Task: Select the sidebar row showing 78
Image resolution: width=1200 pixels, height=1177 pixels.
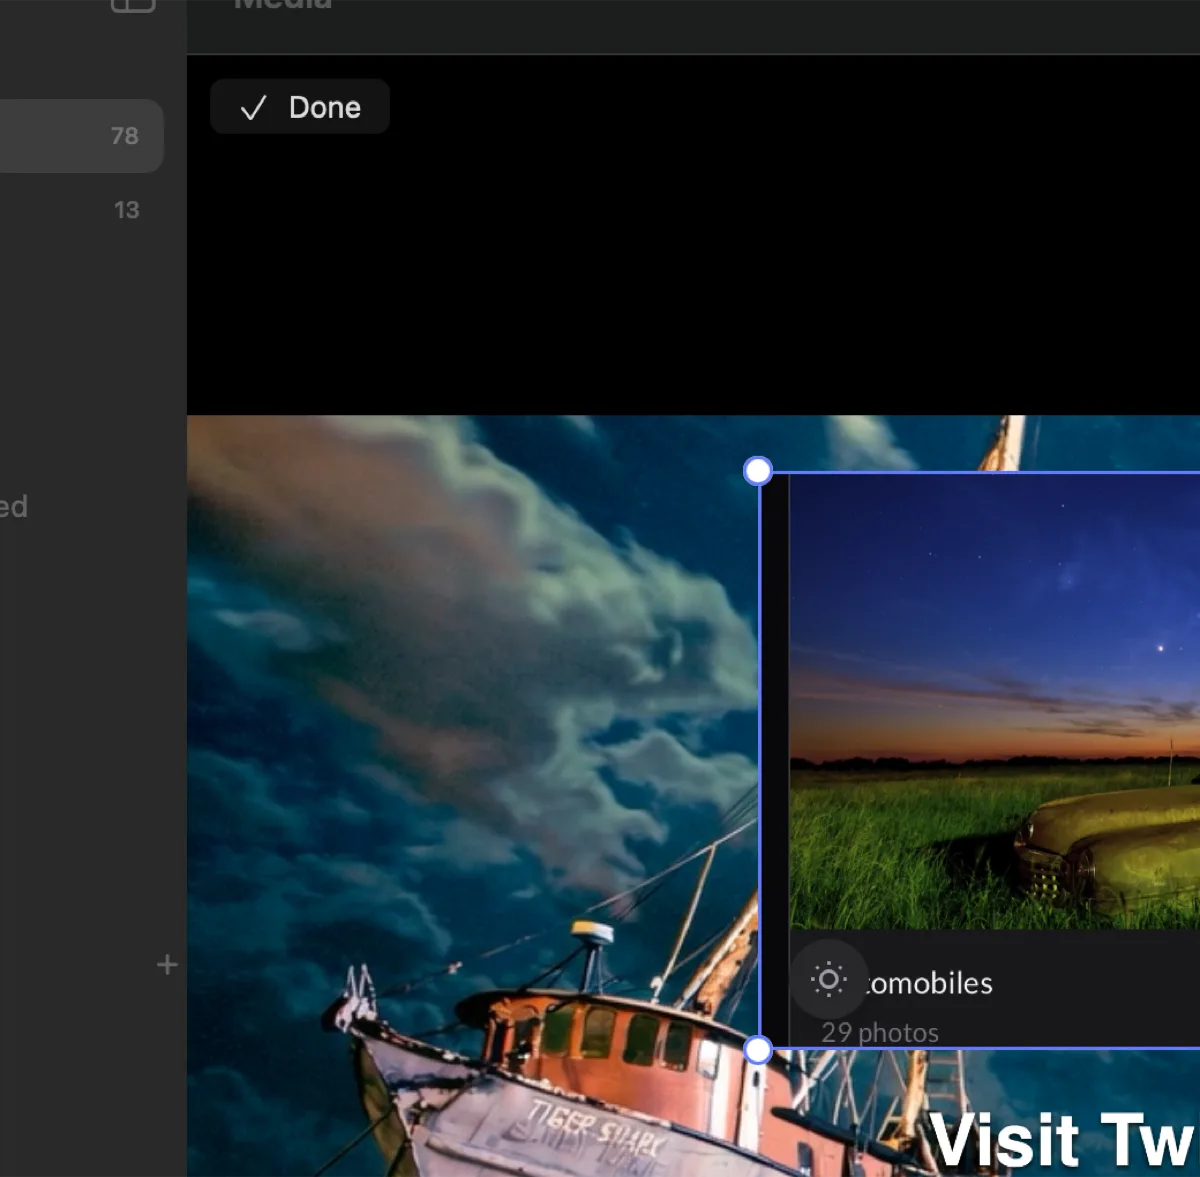Action: coord(80,136)
